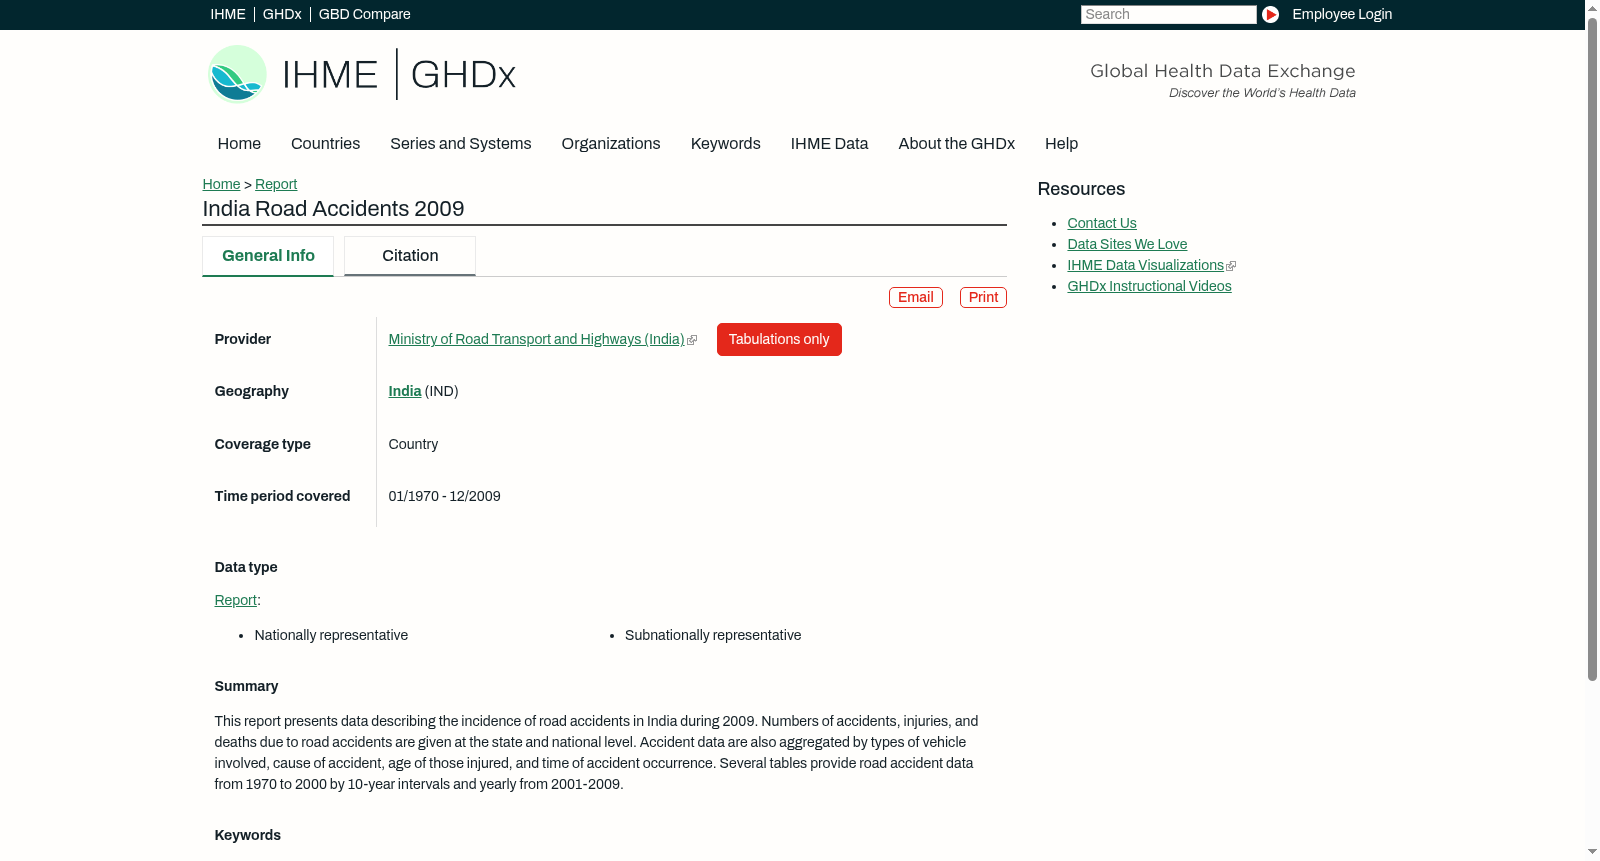Viewport: 1600px width, 861px height.
Task: Click inside the Search input field
Action: coord(1168,14)
